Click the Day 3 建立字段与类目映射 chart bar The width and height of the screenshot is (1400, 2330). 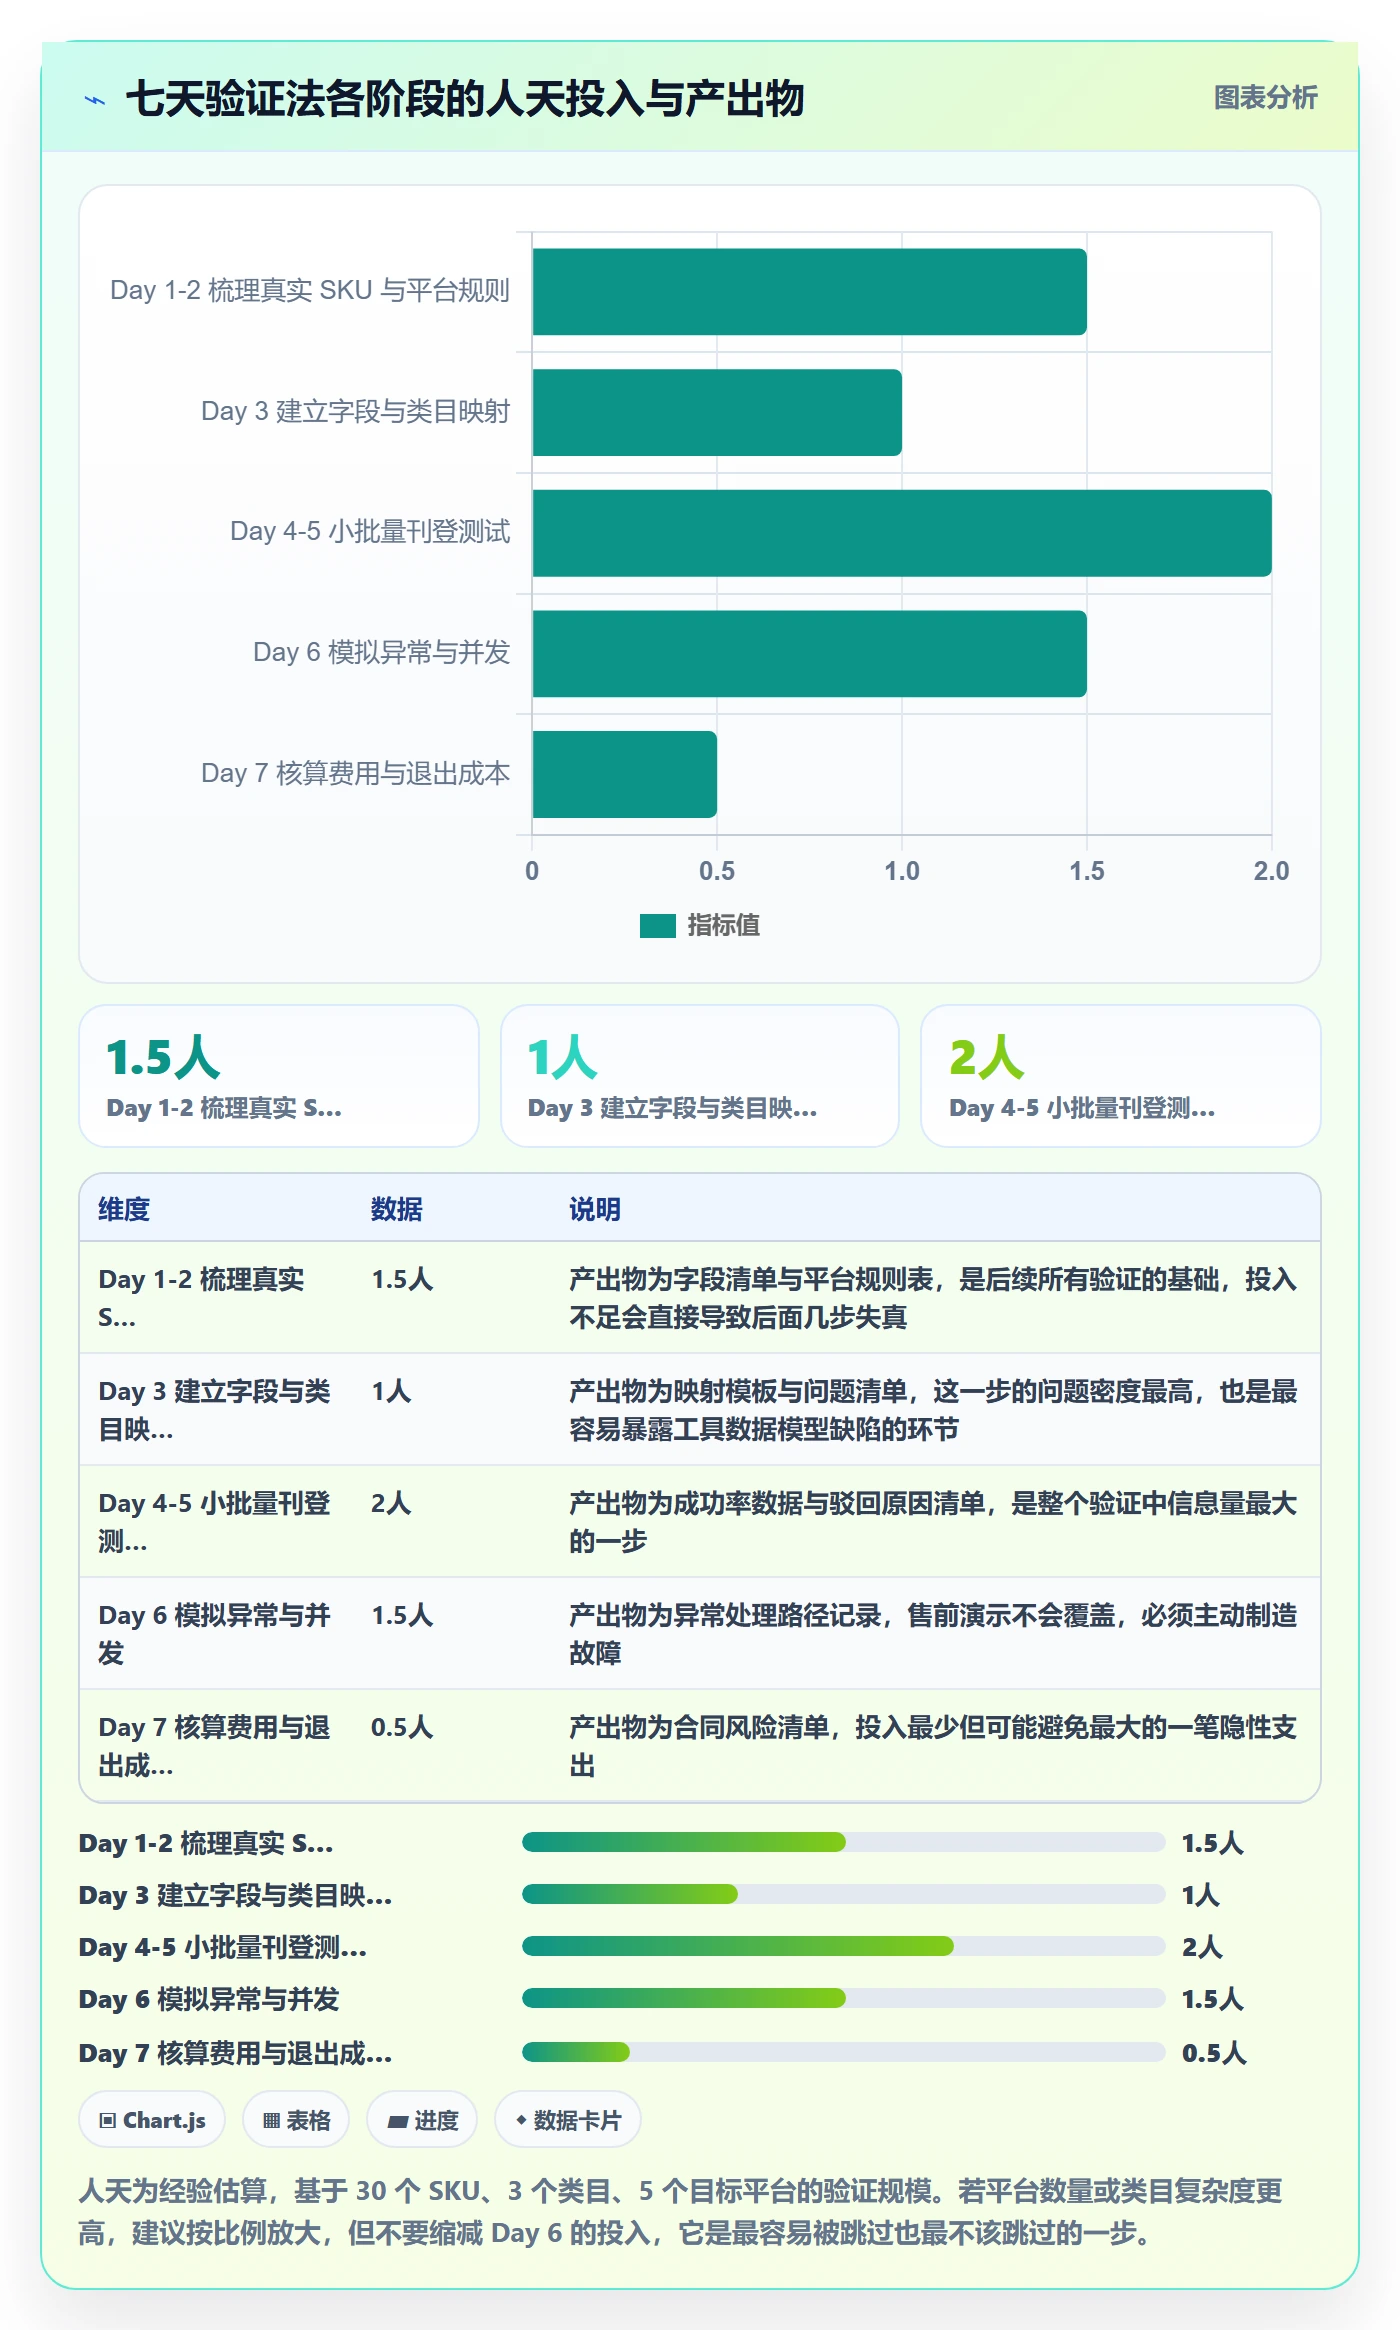[717, 412]
